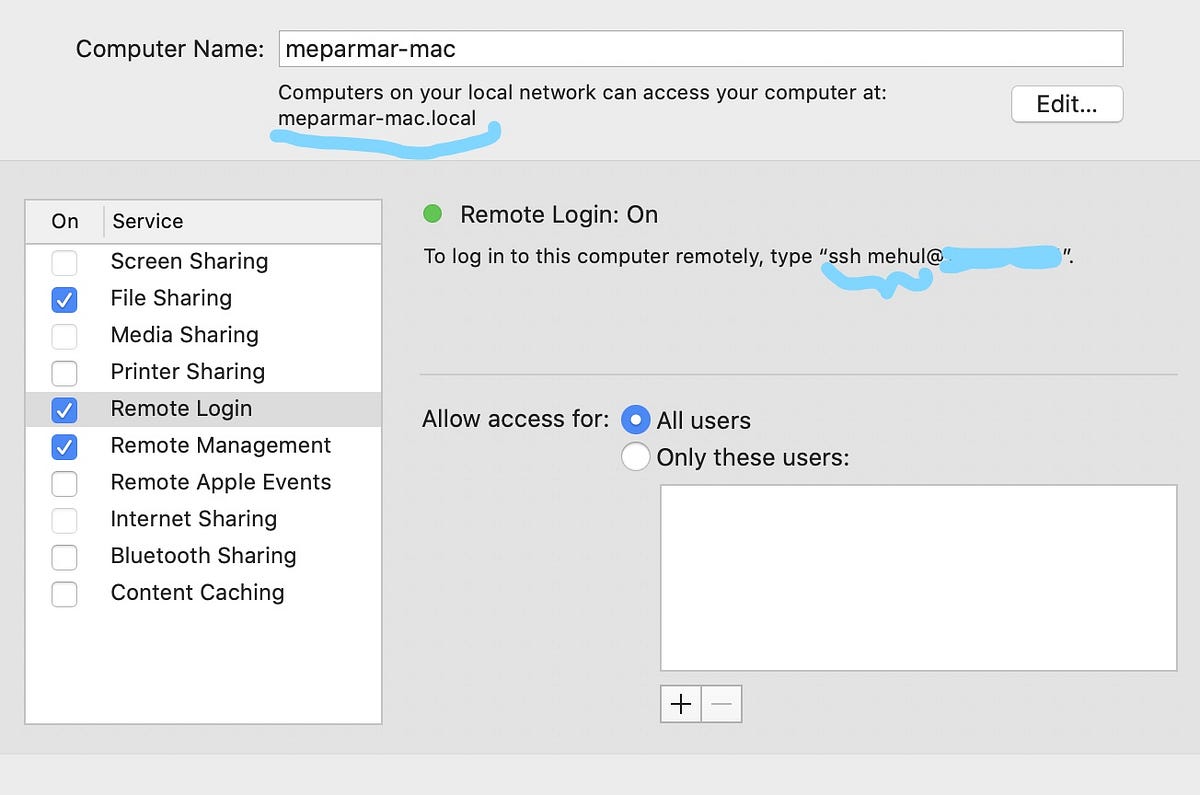The height and width of the screenshot is (795, 1200).
Task: Select the Bluetooth Sharing service row
Action: pos(203,556)
